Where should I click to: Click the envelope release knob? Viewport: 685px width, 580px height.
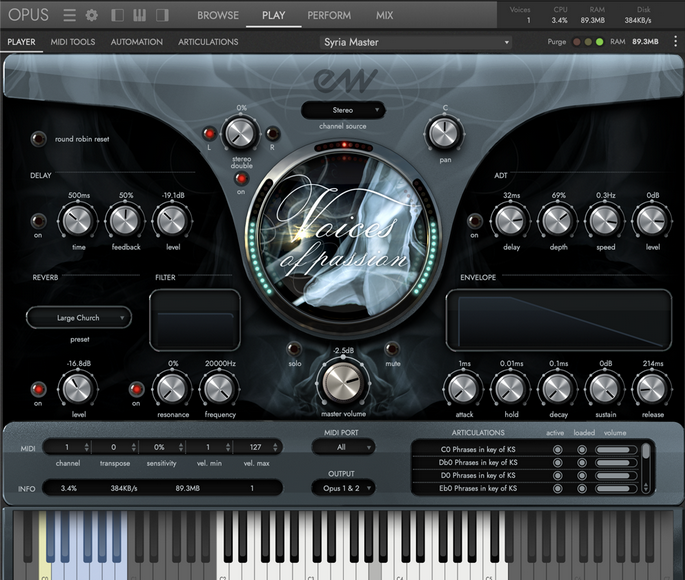pos(652,388)
